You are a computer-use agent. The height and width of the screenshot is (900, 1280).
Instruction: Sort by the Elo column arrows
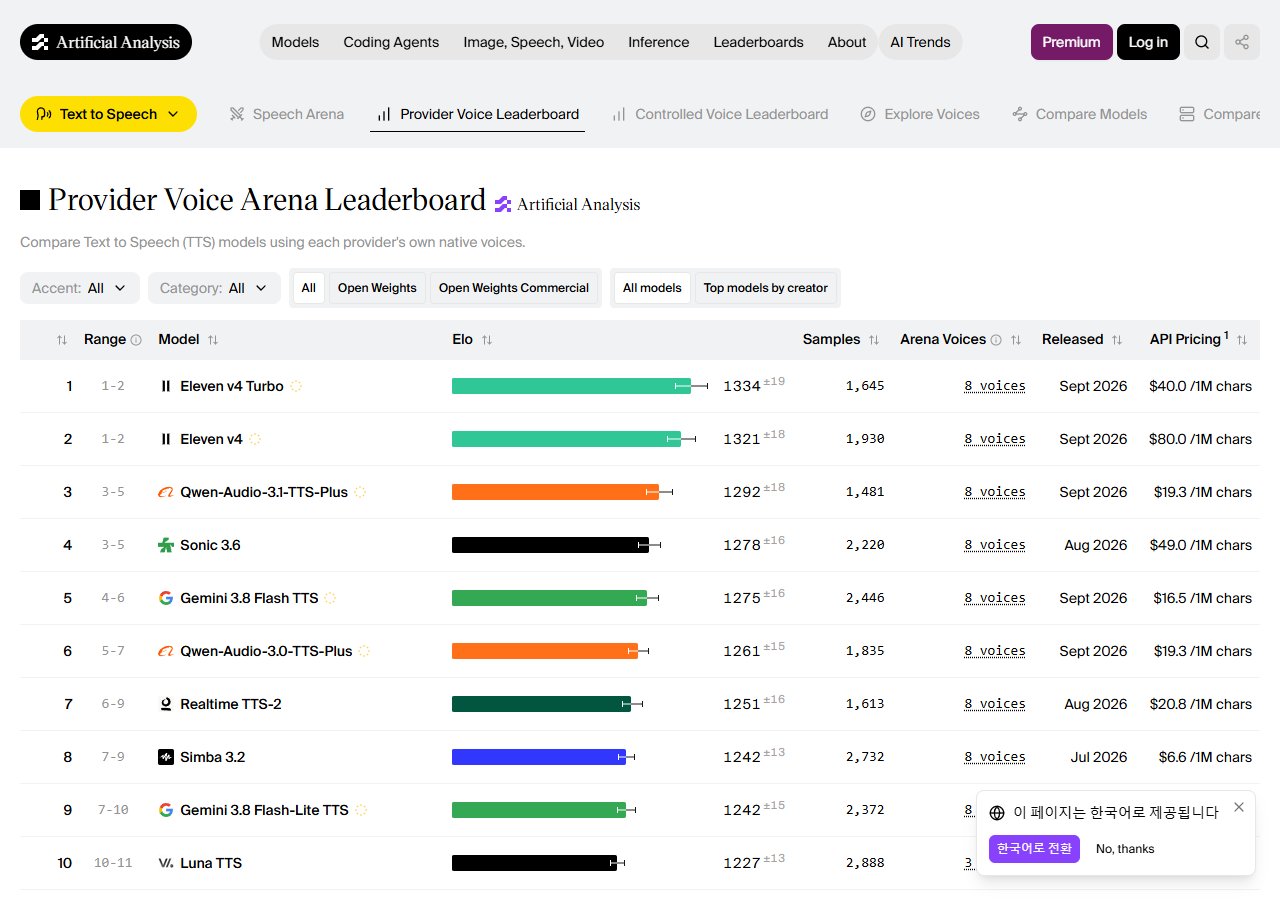[487, 340]
